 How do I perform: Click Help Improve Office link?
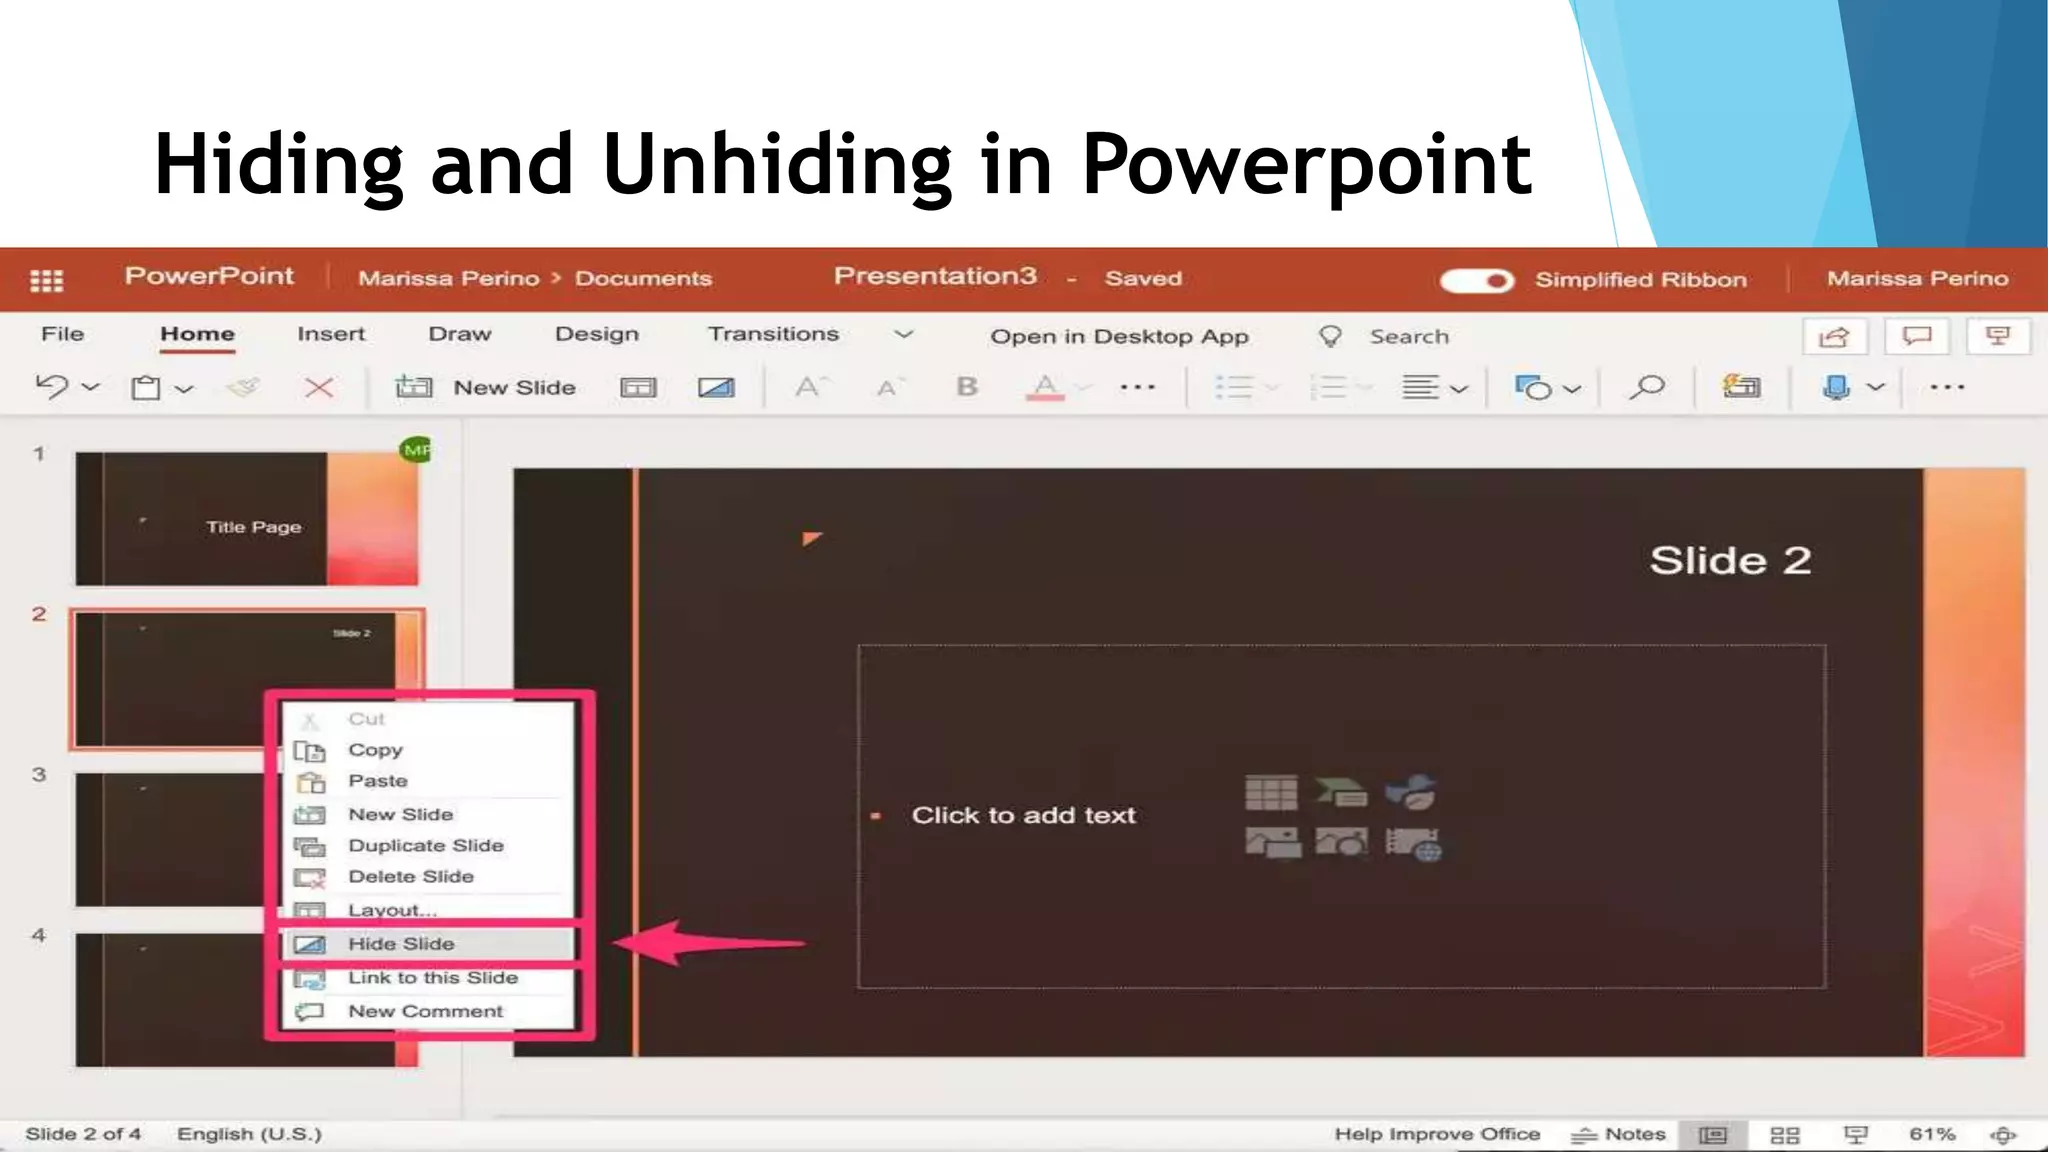1437,1134
